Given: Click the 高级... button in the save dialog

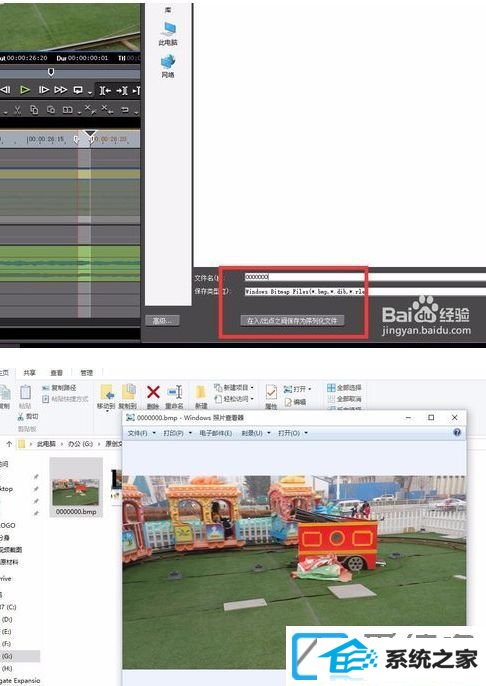Looking at the screenshot, I should [162, 321].
